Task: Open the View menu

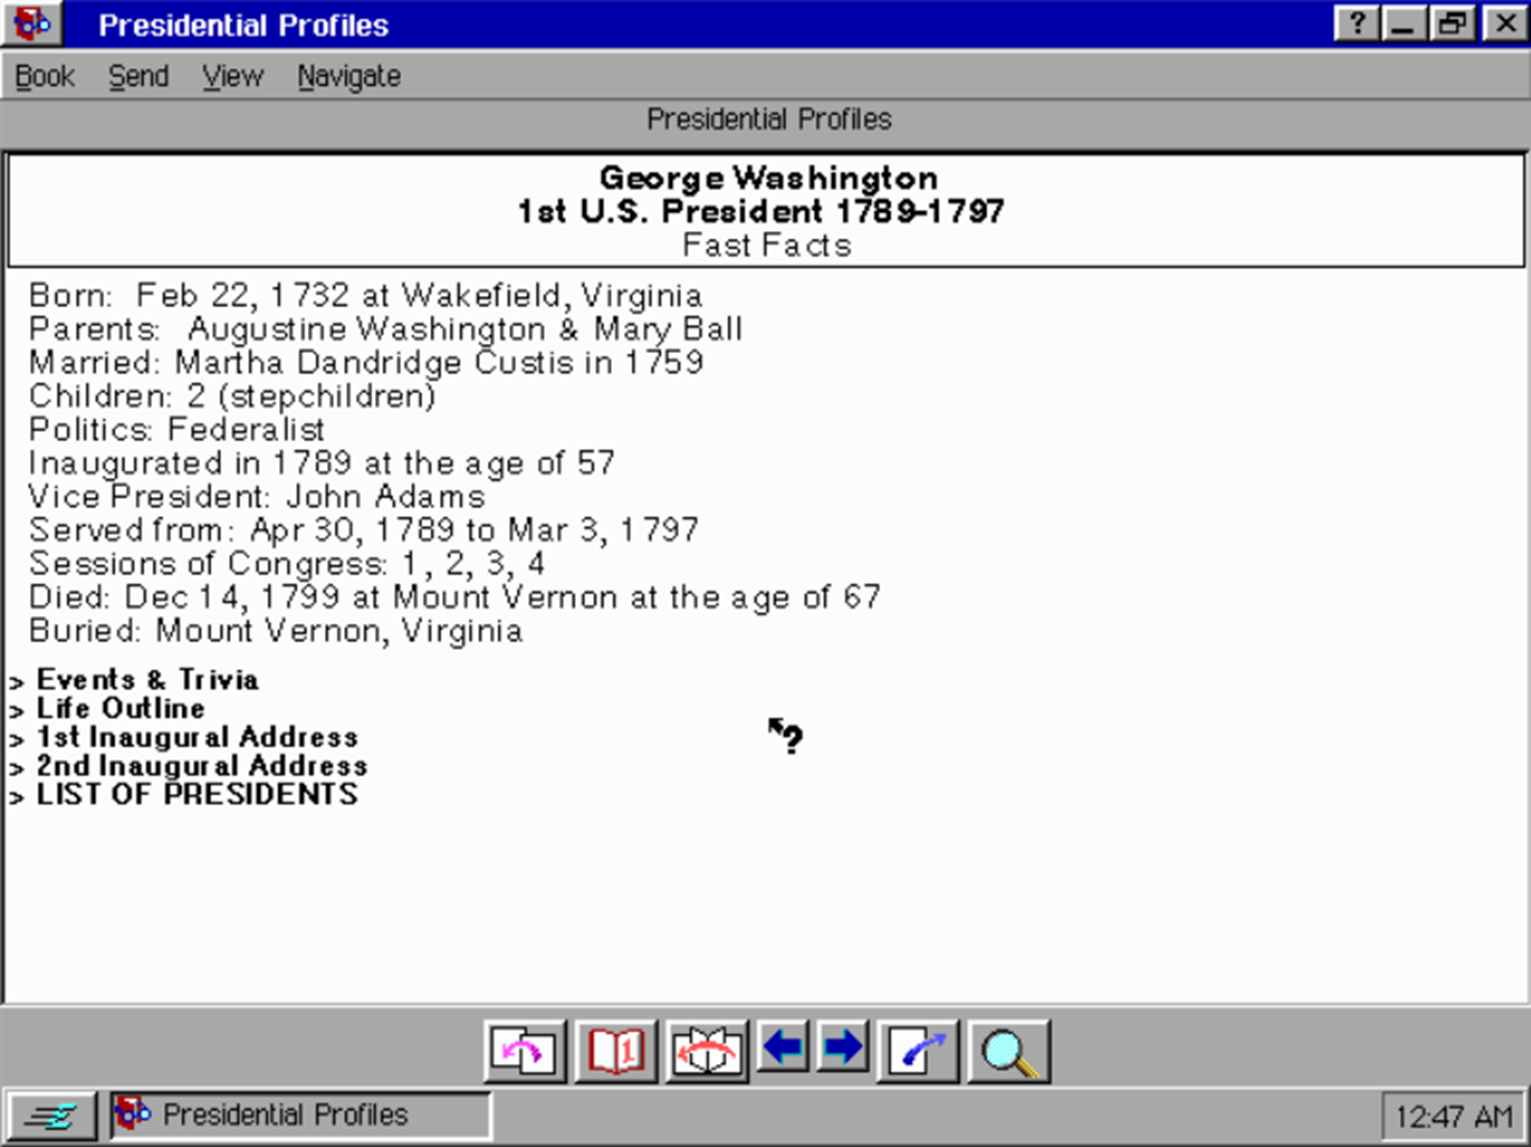Action: [x=232, y=76]
